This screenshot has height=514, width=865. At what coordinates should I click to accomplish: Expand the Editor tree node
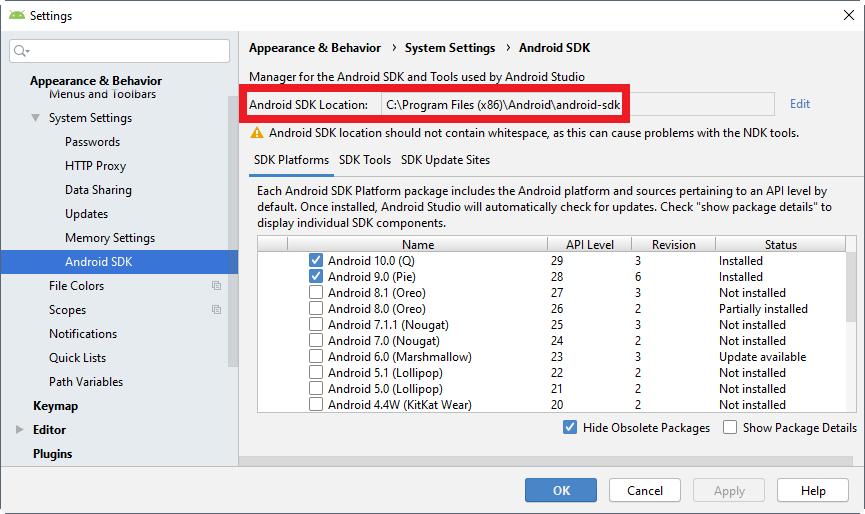[x=20, y=429]
